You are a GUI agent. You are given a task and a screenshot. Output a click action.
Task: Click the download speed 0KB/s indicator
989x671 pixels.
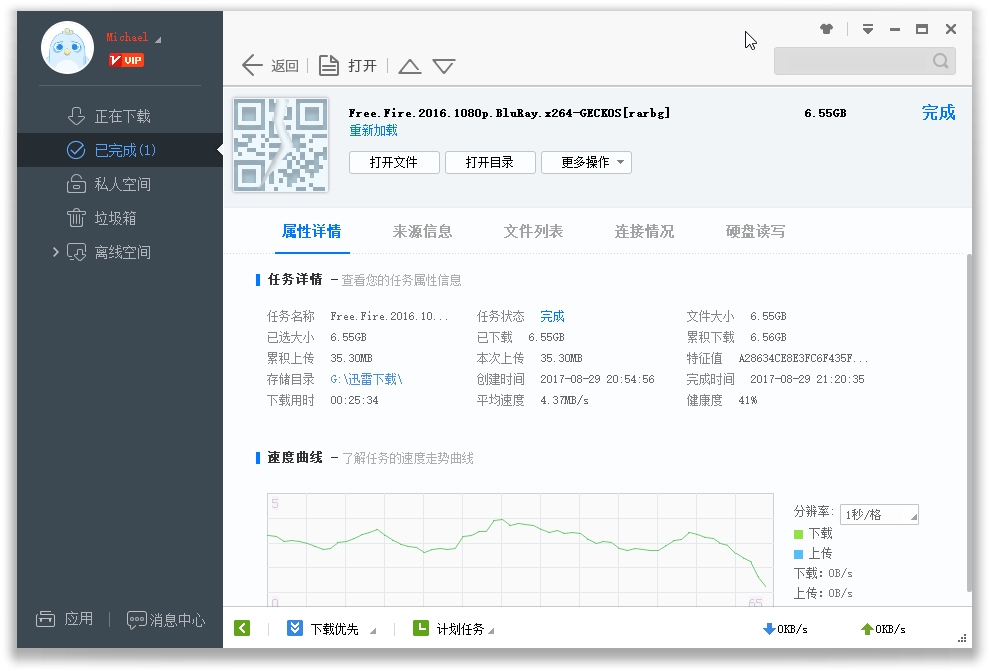point(785,629)
